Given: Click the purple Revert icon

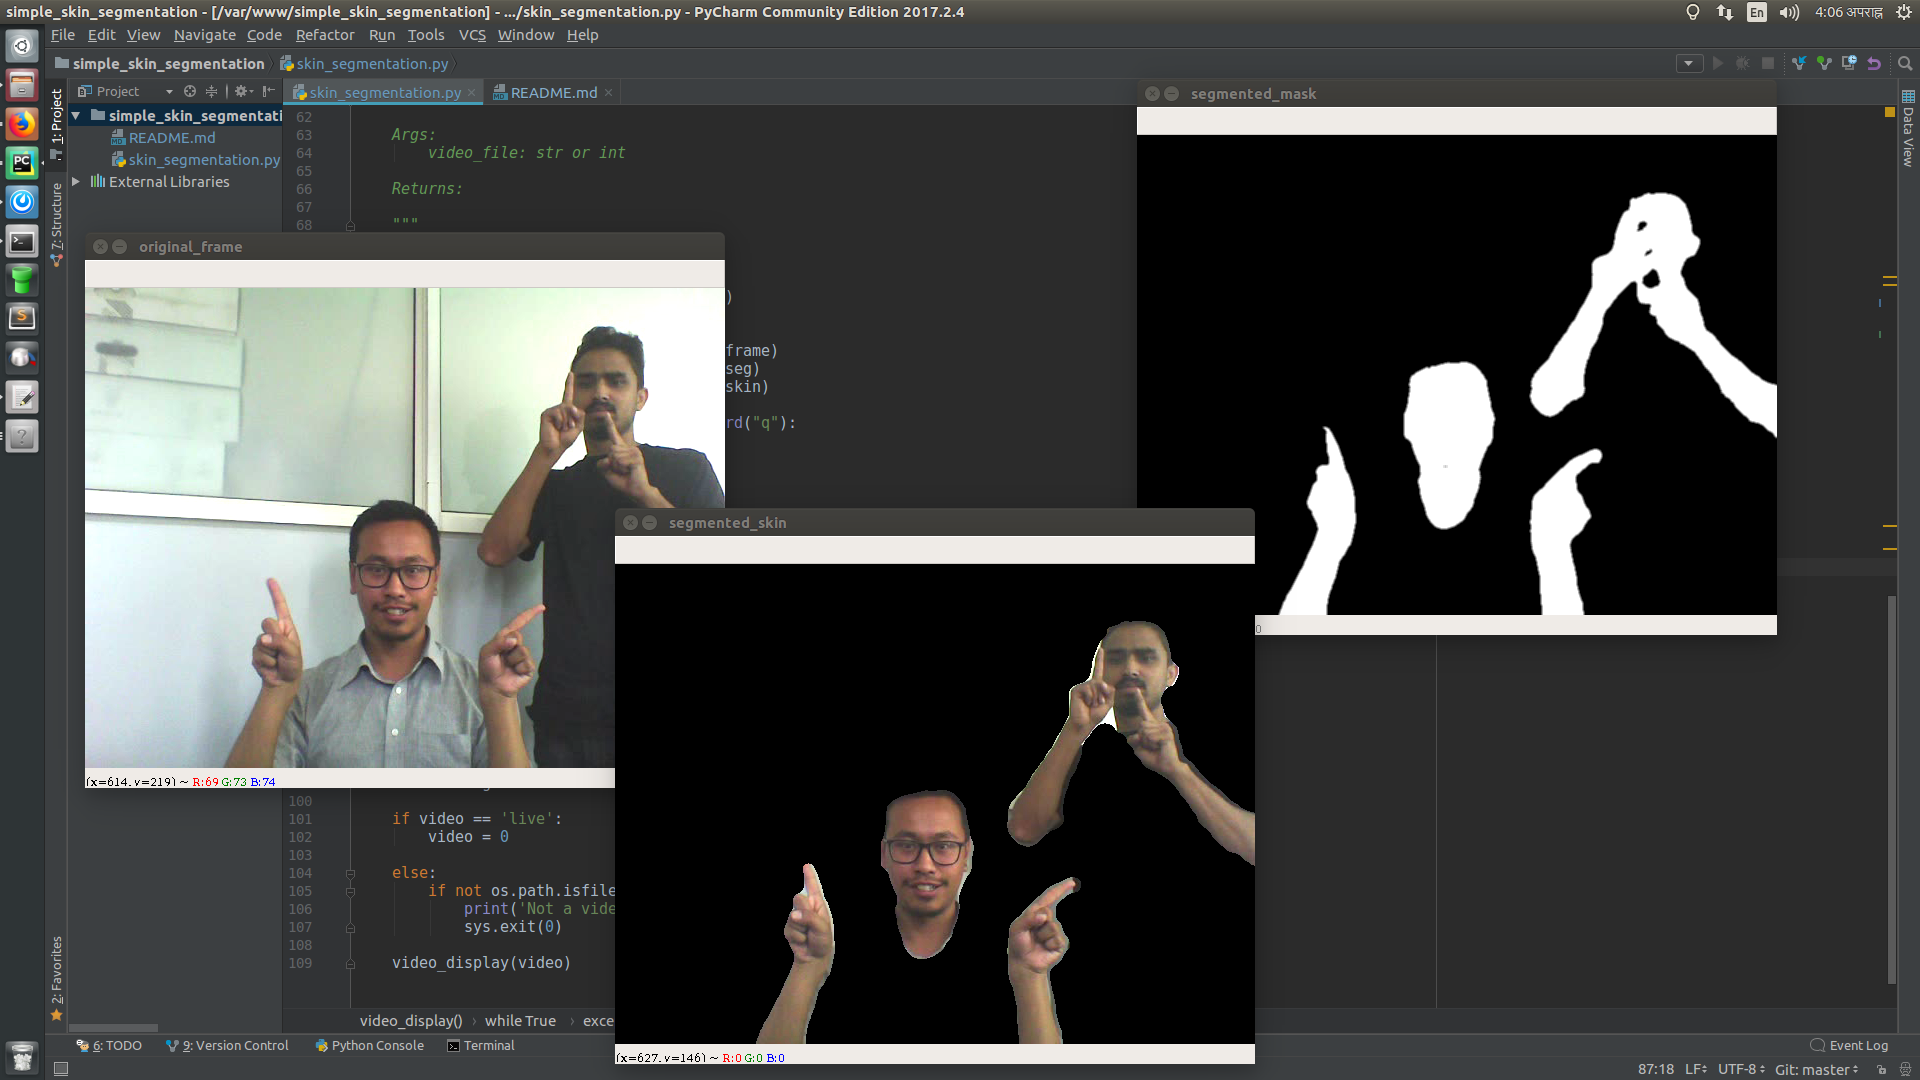Looking at the screenshot, I should coord(1874,63).
